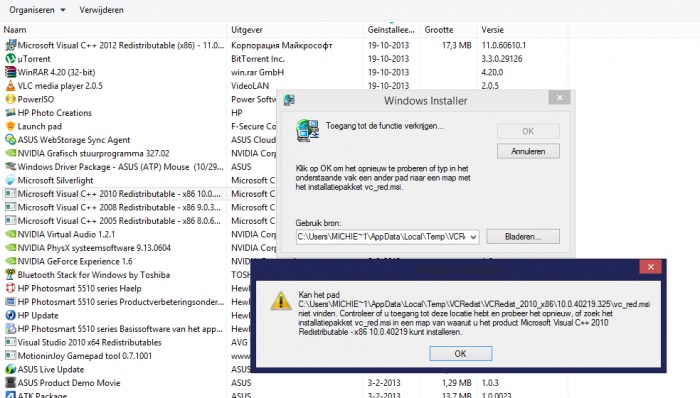Click the WinRAR 4.20 program icon
The width and height of the screenshot is (700, 398).
pos(10,72)
